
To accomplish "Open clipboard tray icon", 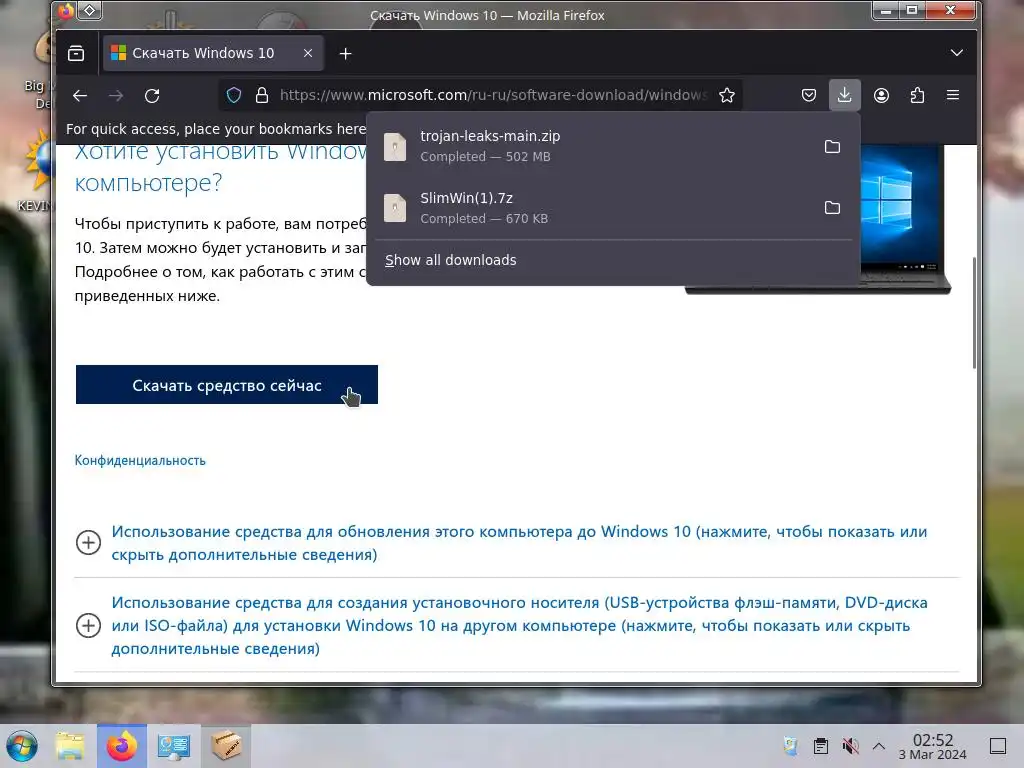I will pyautogui.click(x=821, y=746).
